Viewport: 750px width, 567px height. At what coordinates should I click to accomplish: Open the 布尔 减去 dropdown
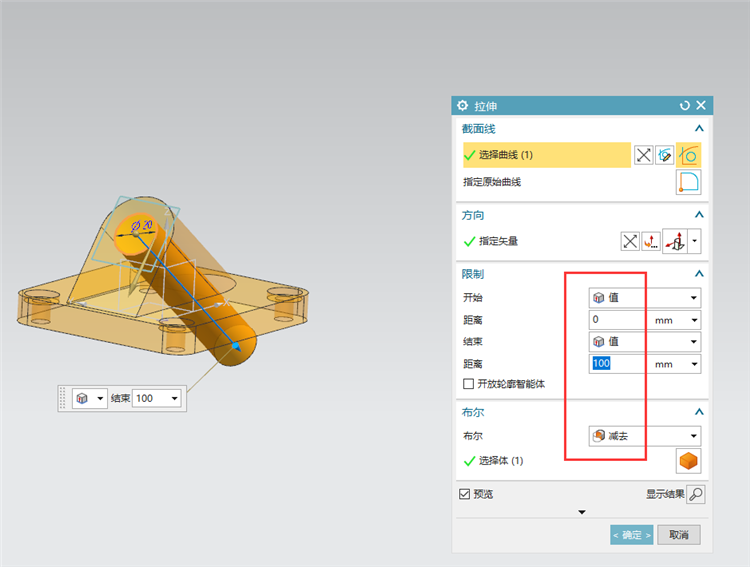[645, 436]
